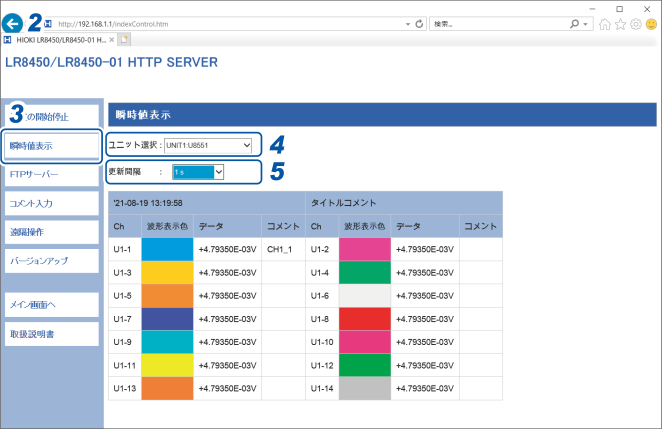
Task: Open バージョンアップ sidebar item
Action: tap(52, 261)
